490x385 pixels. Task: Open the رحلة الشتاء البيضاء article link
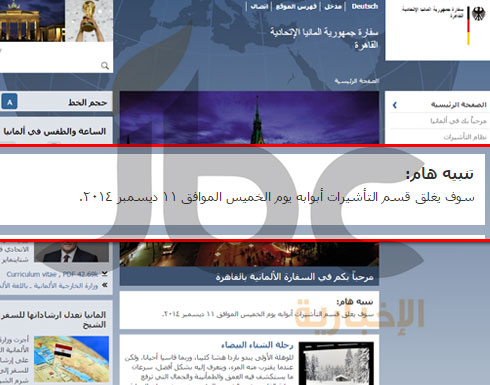257,345
